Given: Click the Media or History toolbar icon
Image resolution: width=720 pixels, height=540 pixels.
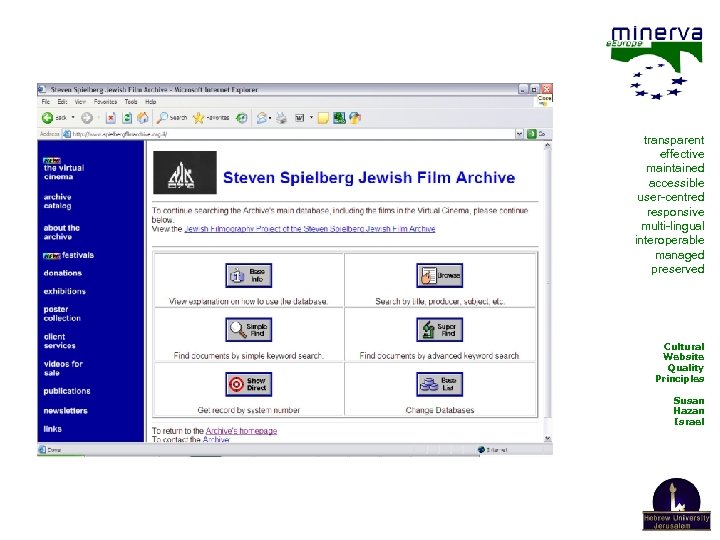Looking at the screenshot, I should (242, 118).
